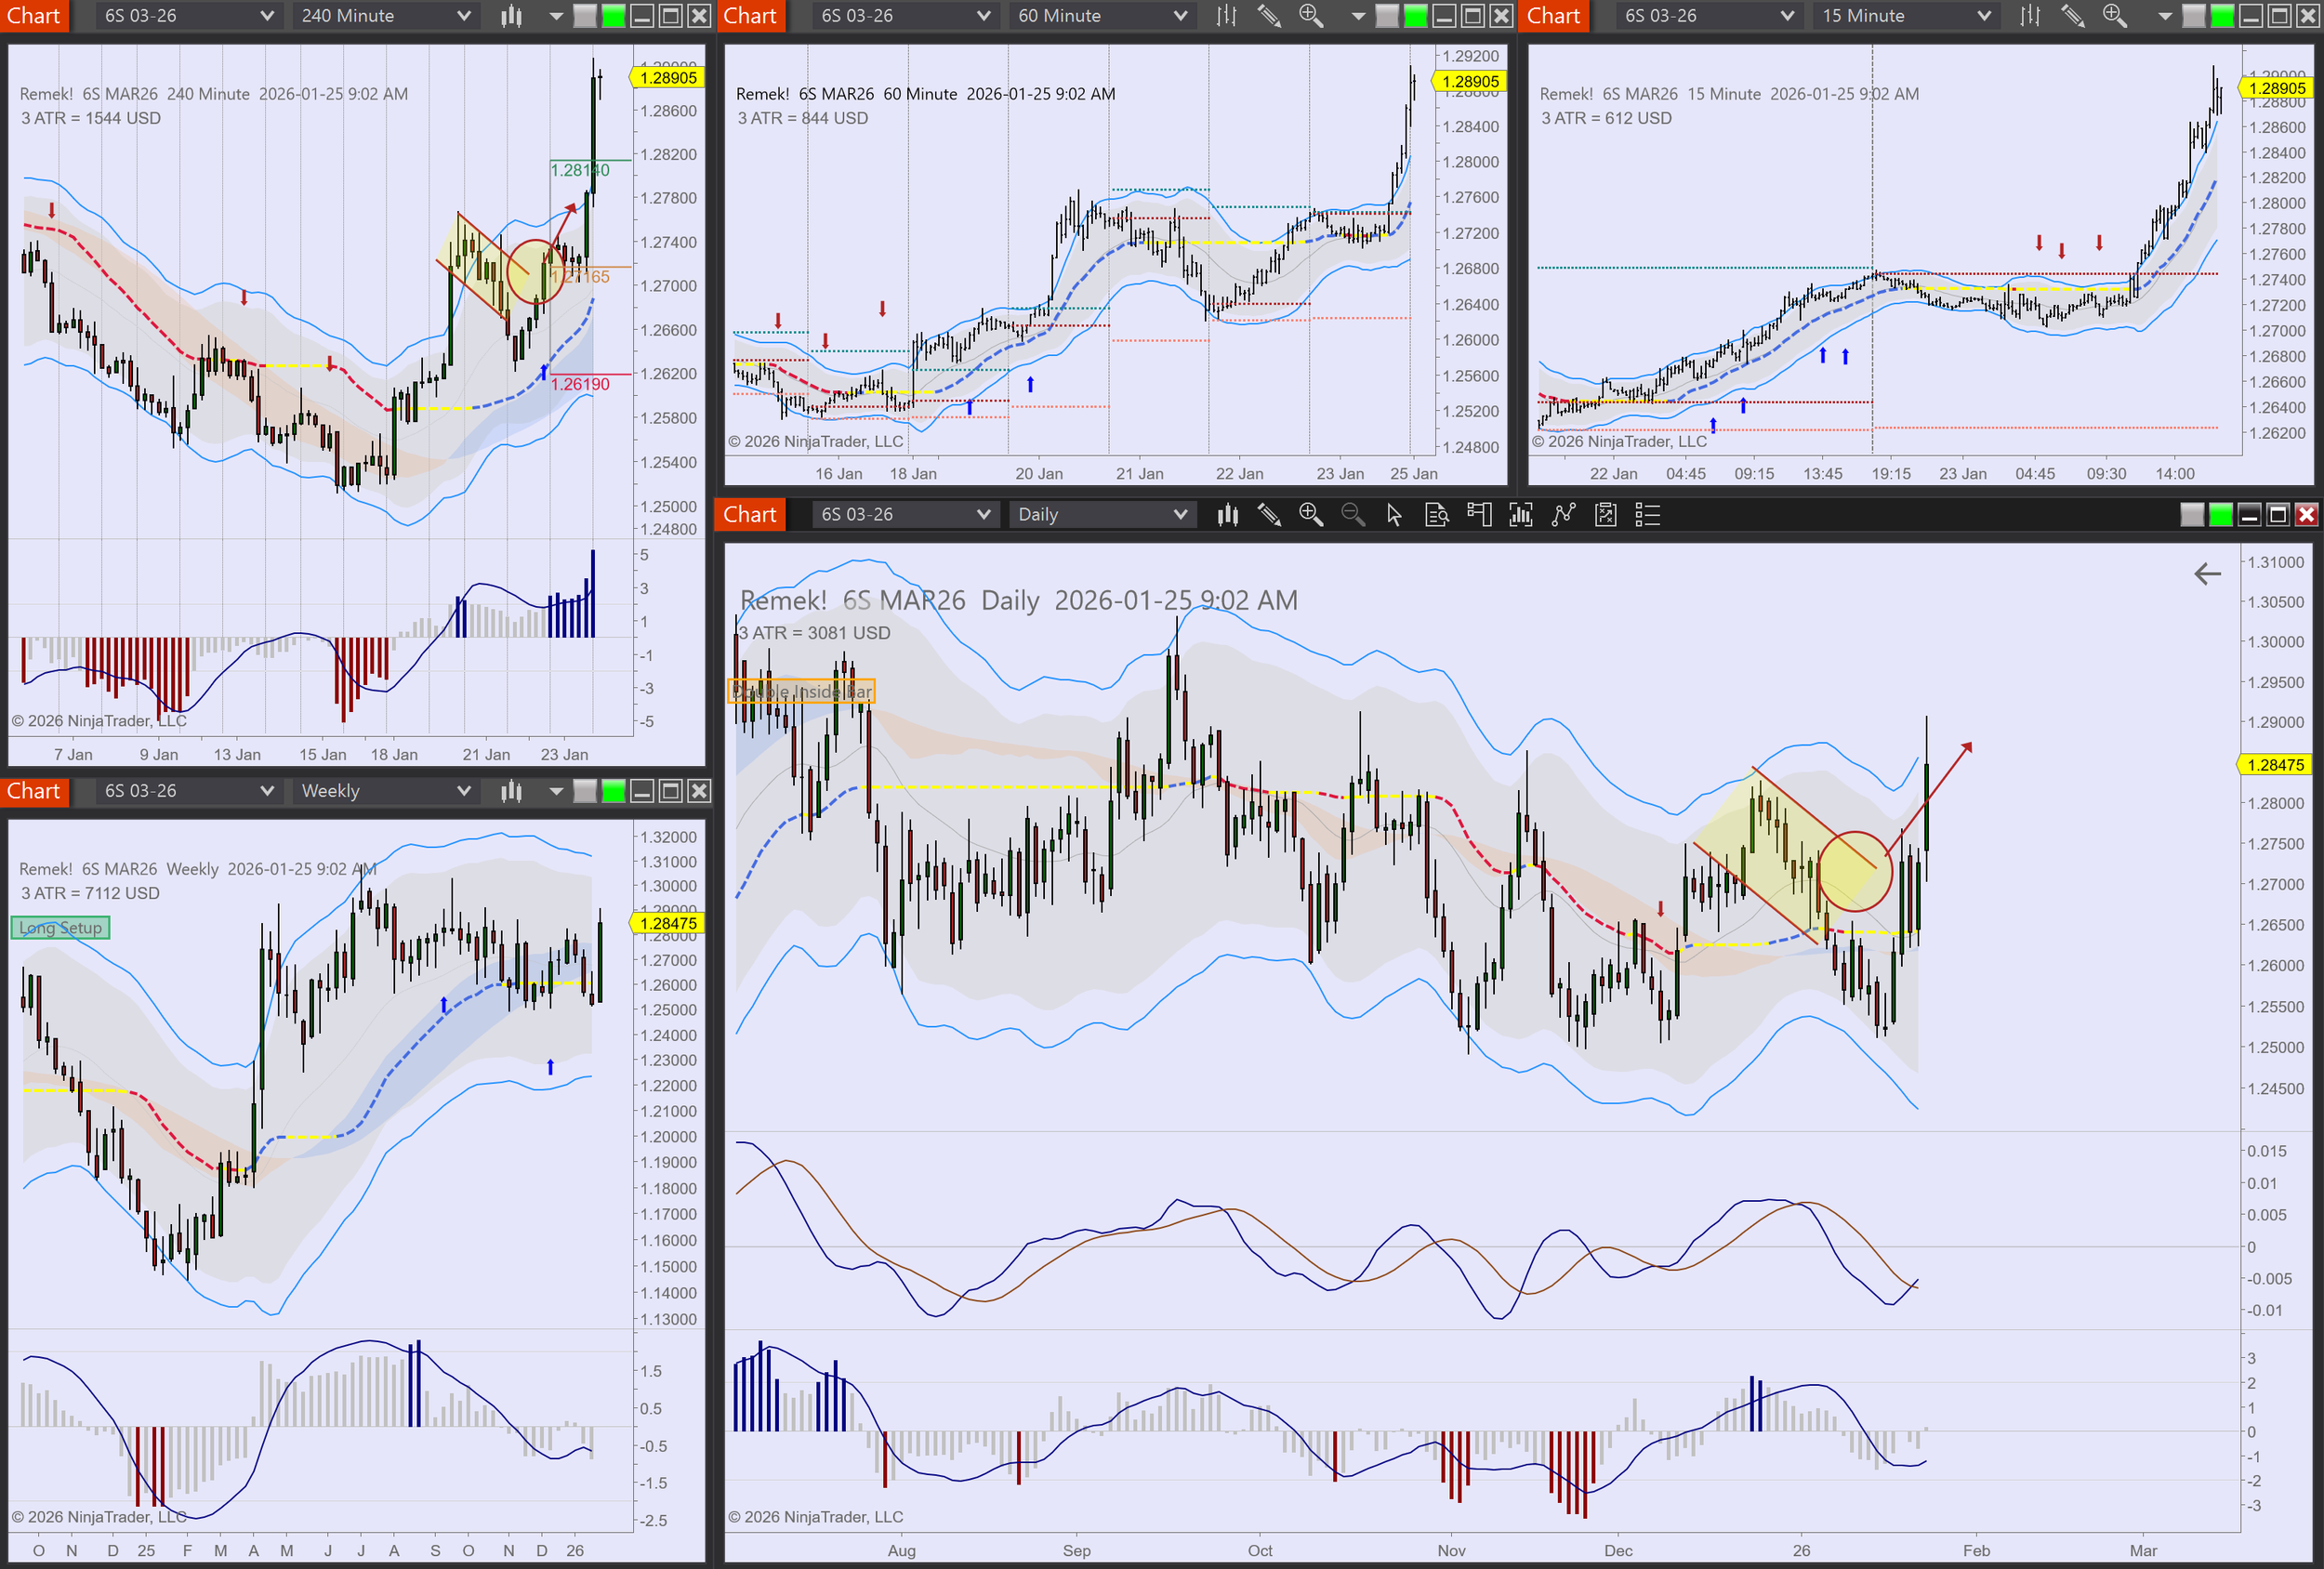Toggle green link button on 15 Minute chart
The image size is (2324, 1569).
coord(2221,16)
